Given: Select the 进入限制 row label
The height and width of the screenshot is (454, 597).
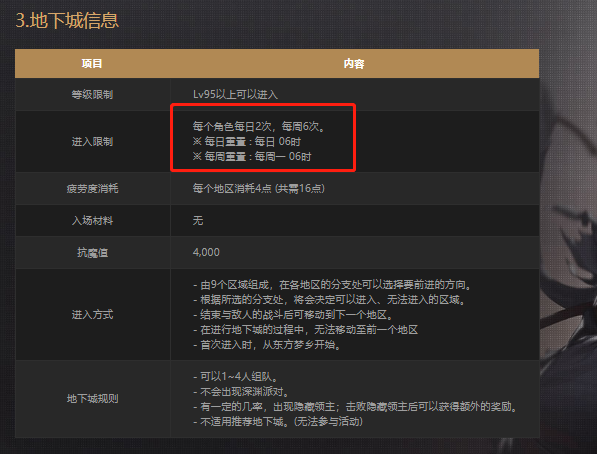Looking at the screenshot, I should pyautogui.click(x=92, y=142).
